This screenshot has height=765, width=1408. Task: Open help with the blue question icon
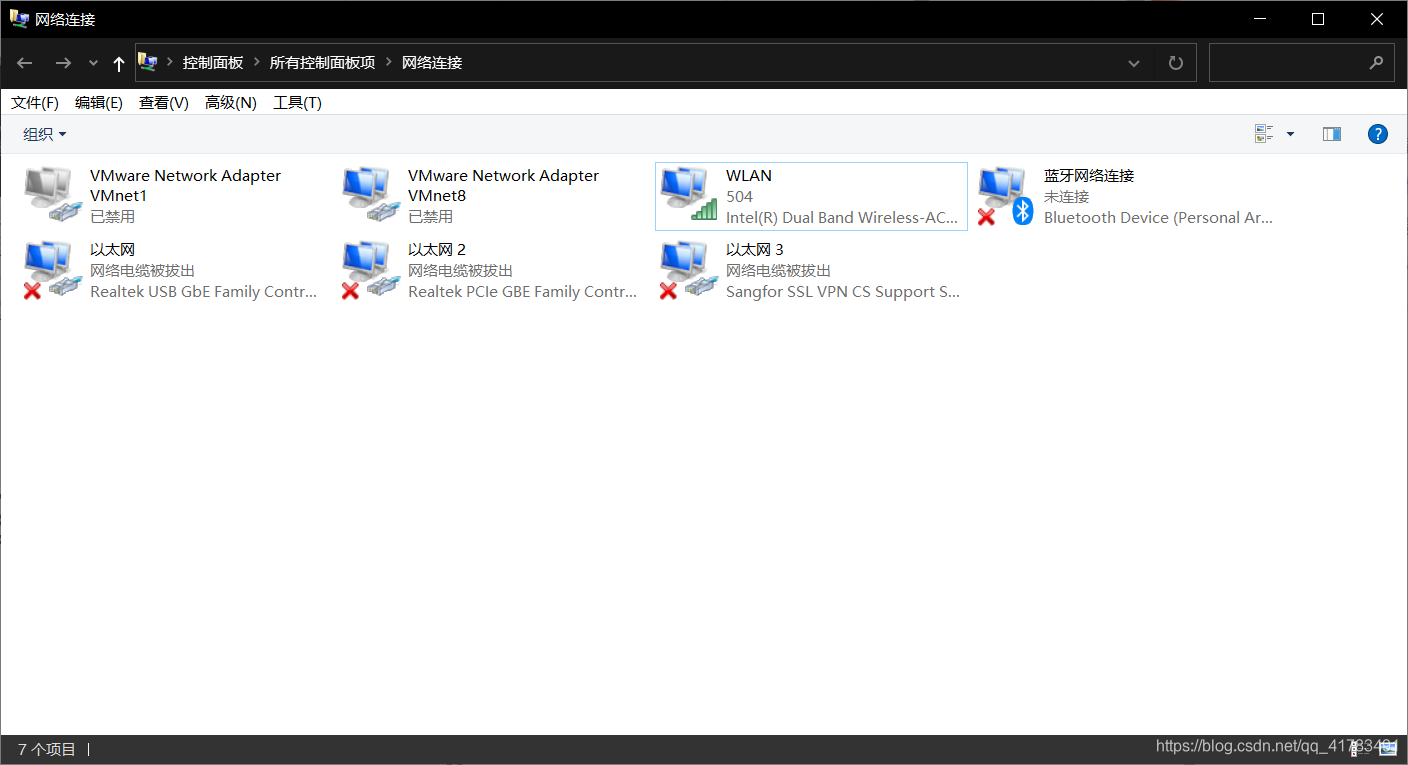click(1378, 134)
